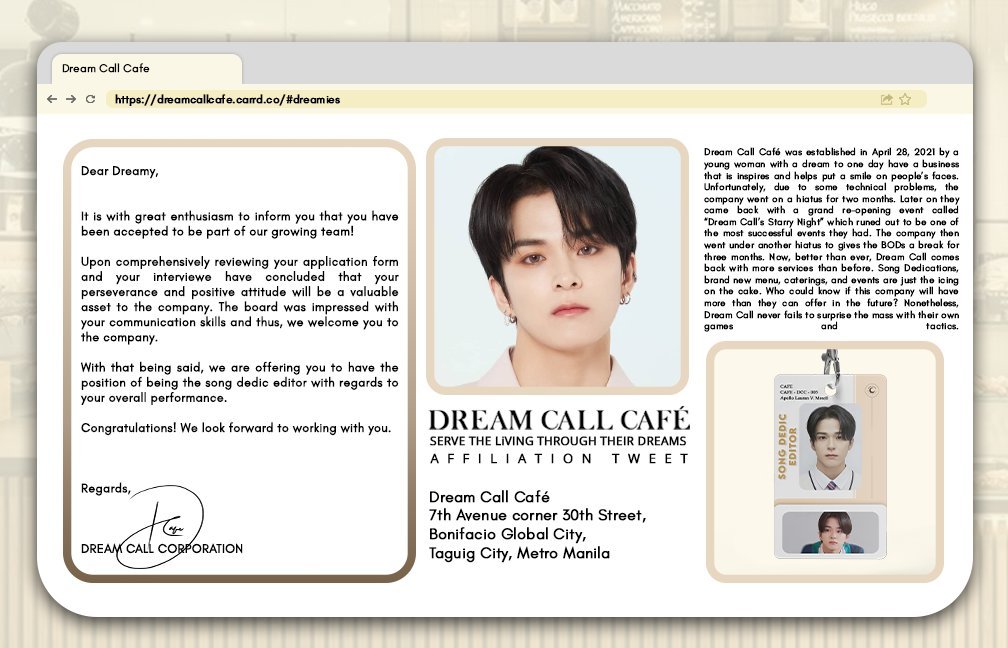This screenshot has height=648, width=1008.
Task: Open the share/export icon beside the address bar
Action: [885, 99]
